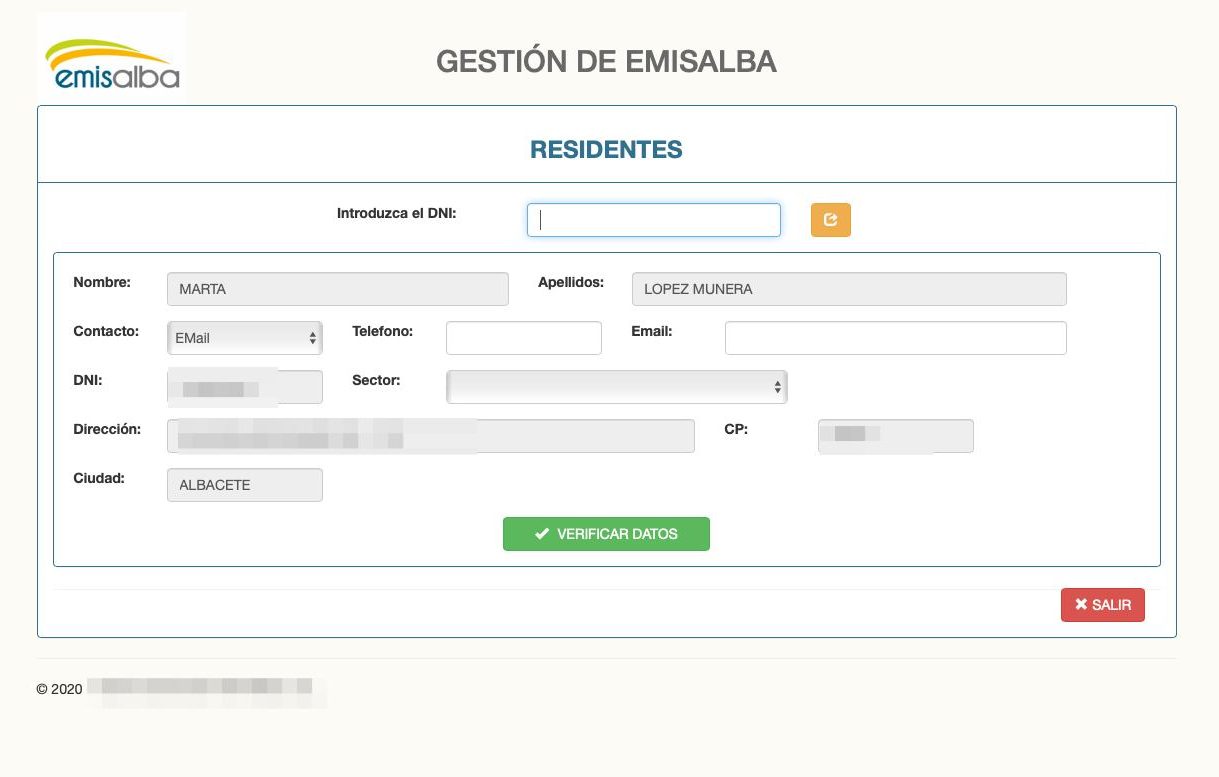The image size is (1219, 777).
Task: Select the Apellidos field with LOPEZ MUNERA
Action: point(848,289)
